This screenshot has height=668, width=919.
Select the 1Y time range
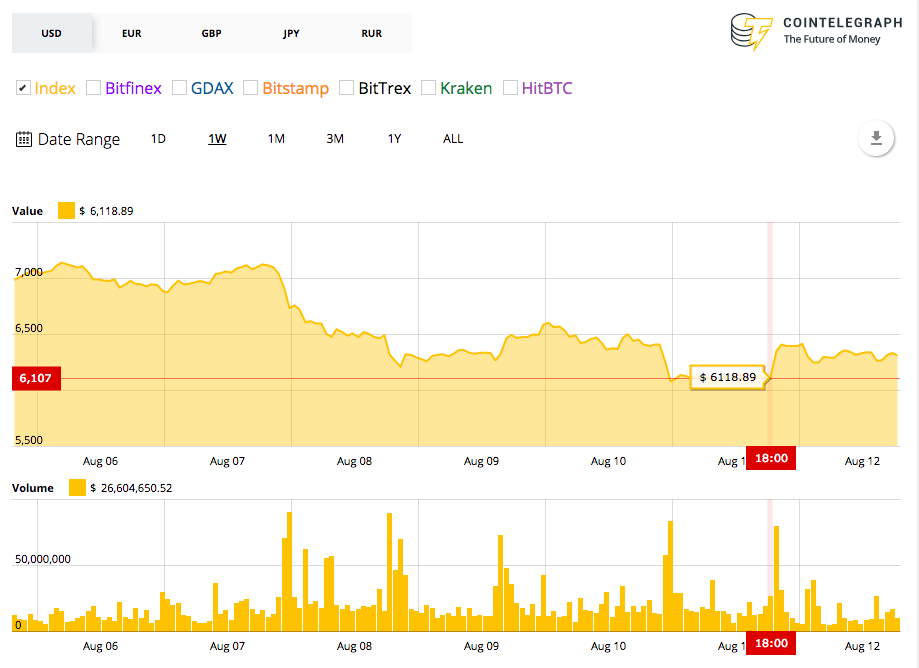[394, 139]
